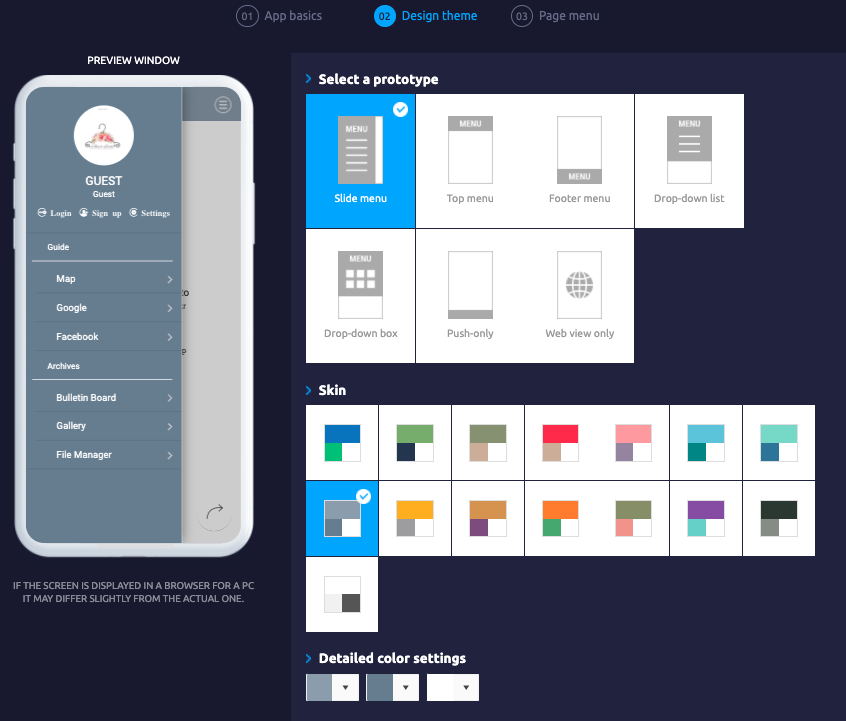Select the Web view only globe icon
This screenshot has height=721, width=846.
579,285
